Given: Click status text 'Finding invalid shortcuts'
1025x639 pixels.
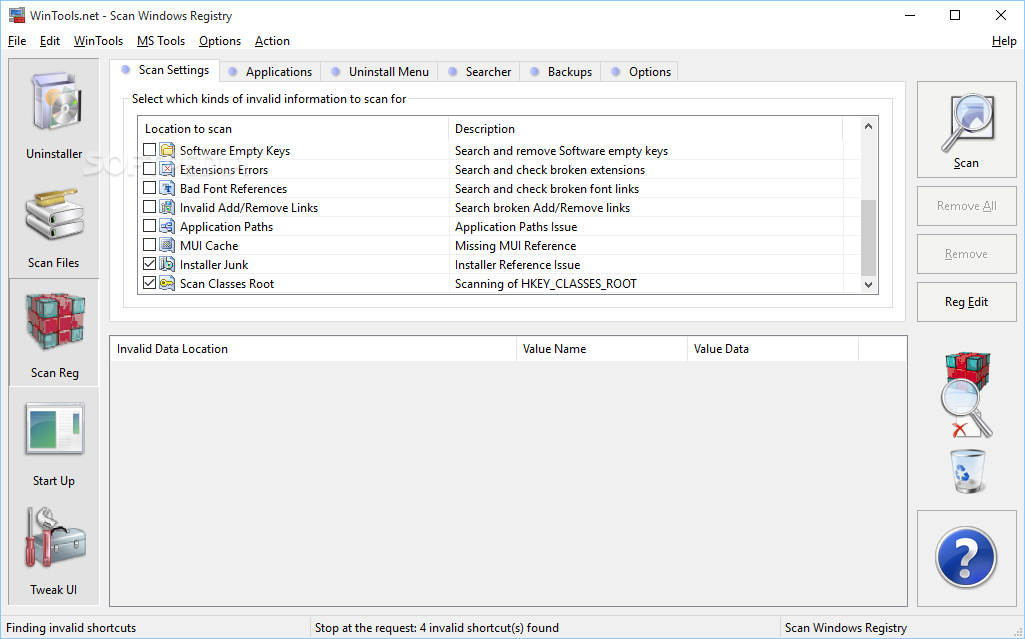Looking at the screenshot, I should pos(71,628).
